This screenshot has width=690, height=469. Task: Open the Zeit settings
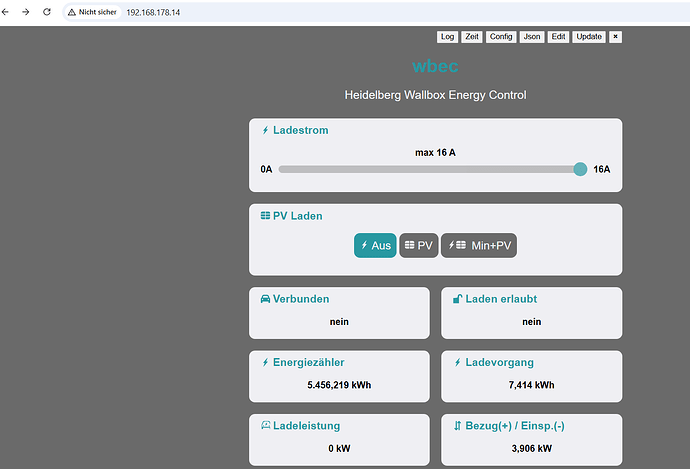(x=472, y=37)
